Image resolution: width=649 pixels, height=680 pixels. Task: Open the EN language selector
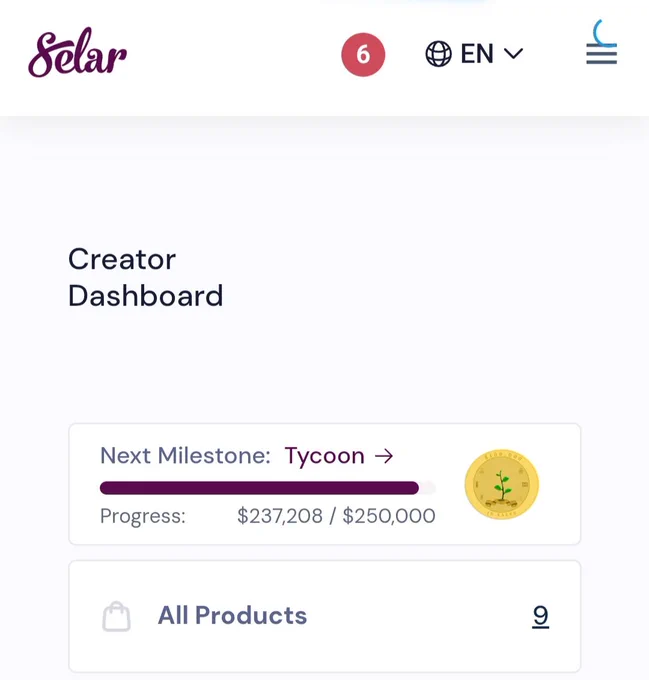click(x=474, y=54)
